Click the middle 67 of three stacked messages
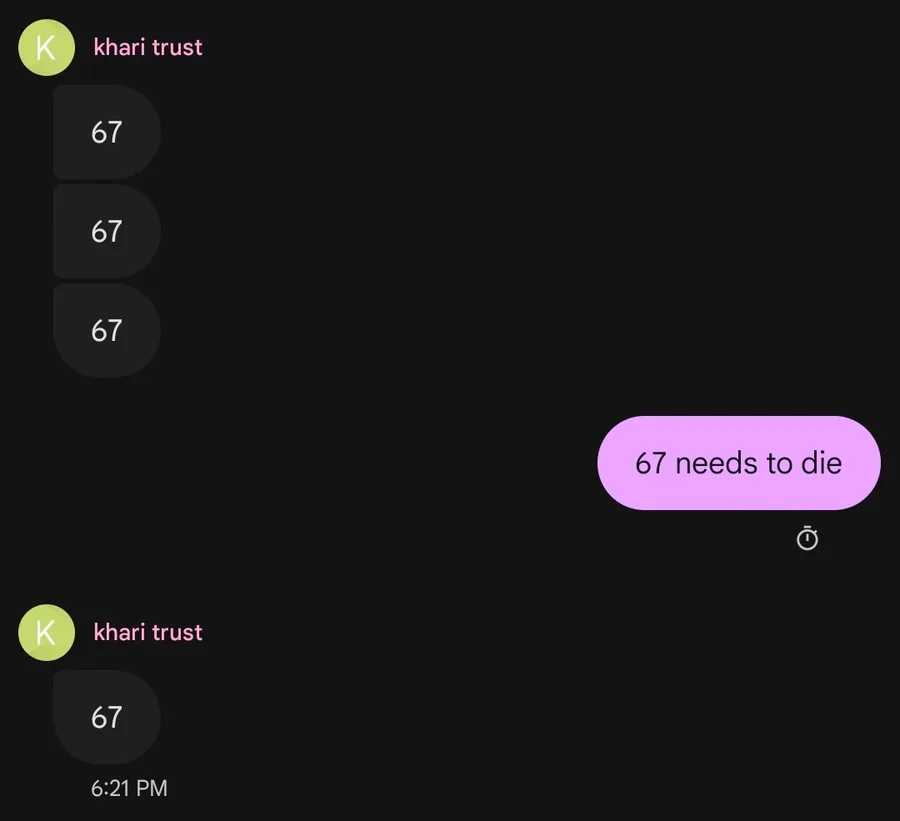The image size is (900, 821). click(106, 231)
